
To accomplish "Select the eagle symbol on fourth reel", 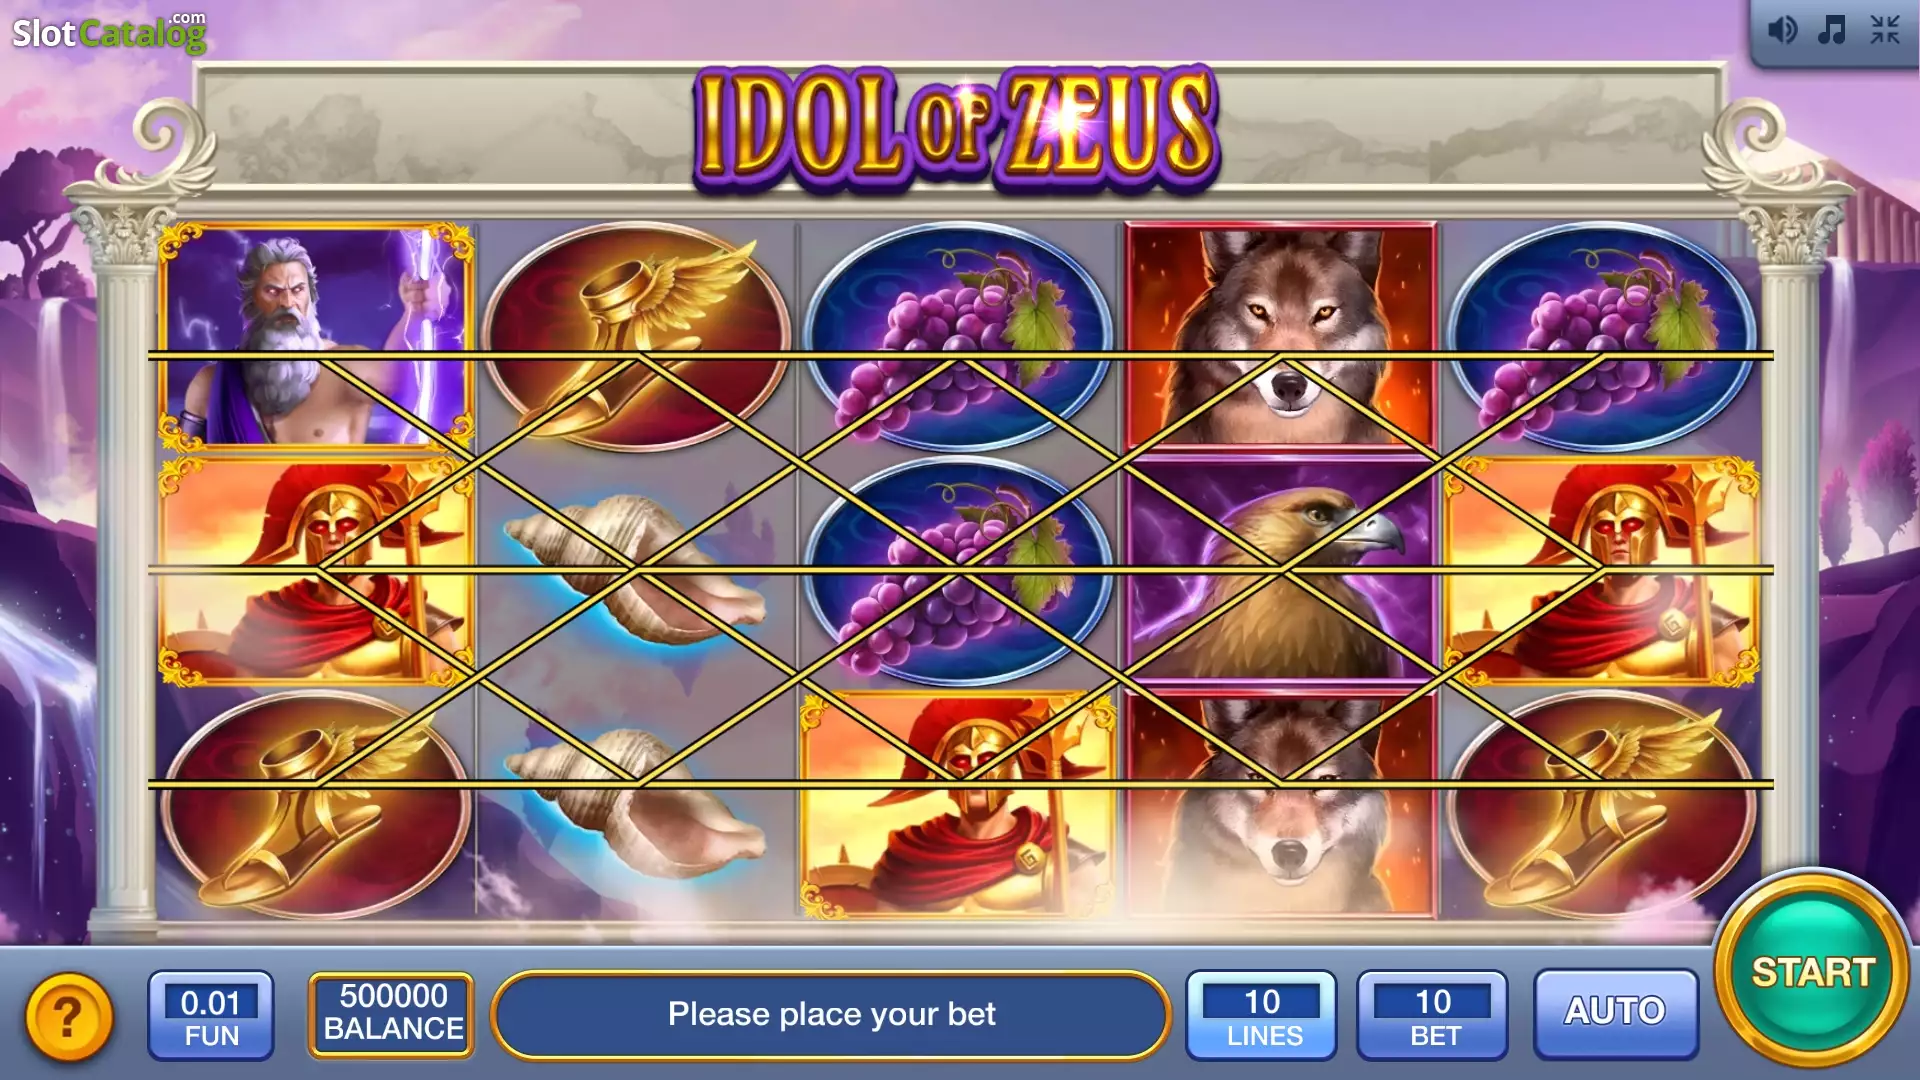I will (1282, 570).
